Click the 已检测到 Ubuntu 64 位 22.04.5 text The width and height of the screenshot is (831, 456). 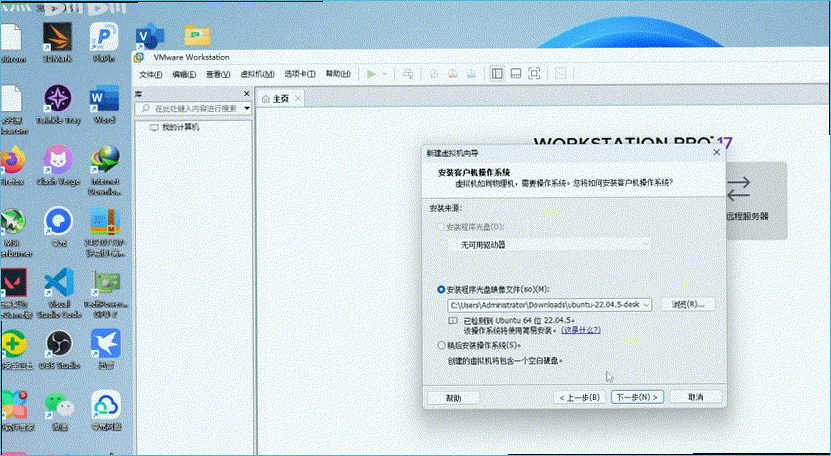519,320
